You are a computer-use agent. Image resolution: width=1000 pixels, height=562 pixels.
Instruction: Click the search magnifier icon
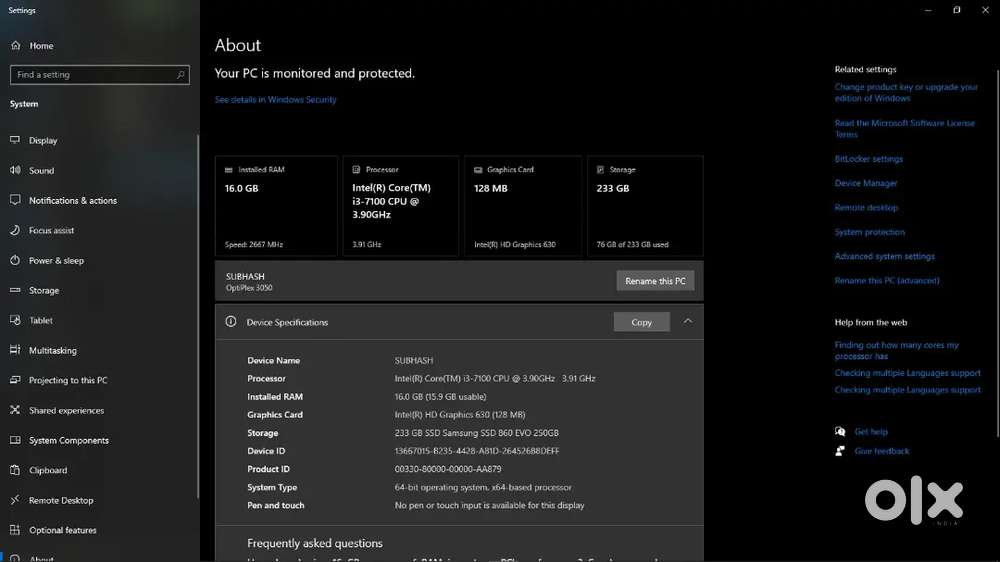coord(180,75)
